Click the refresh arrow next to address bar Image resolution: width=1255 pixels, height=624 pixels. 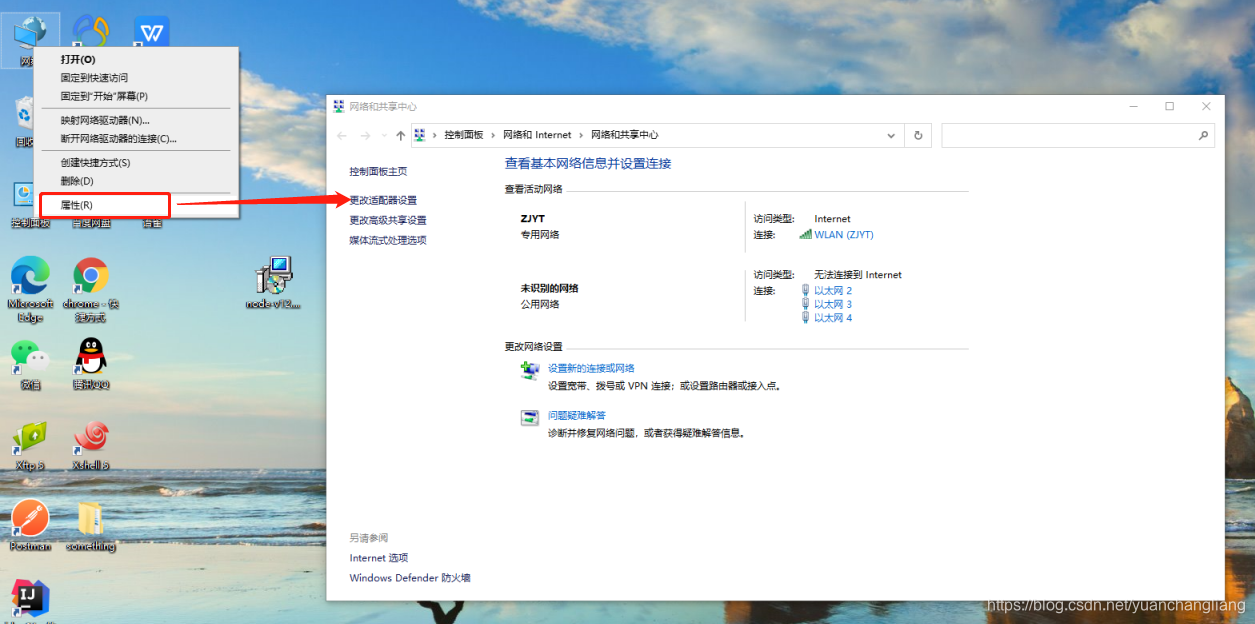(x=918, y=135)
